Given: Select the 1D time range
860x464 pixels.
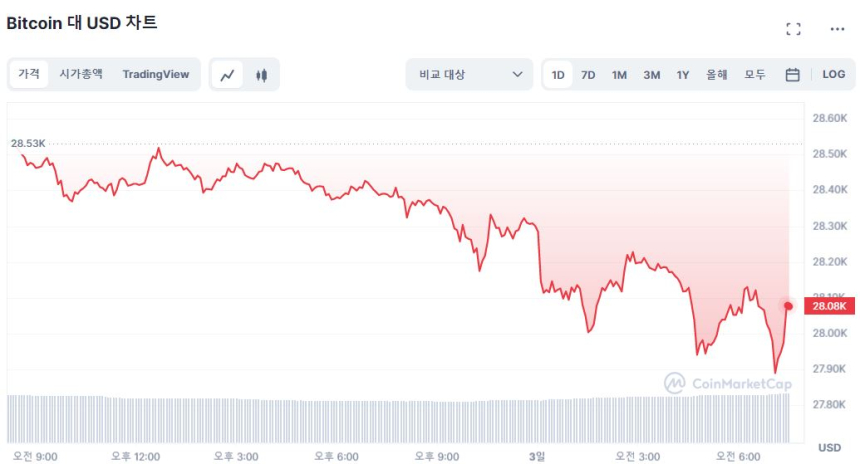Looking at the screenshot, I should (558, 75).
